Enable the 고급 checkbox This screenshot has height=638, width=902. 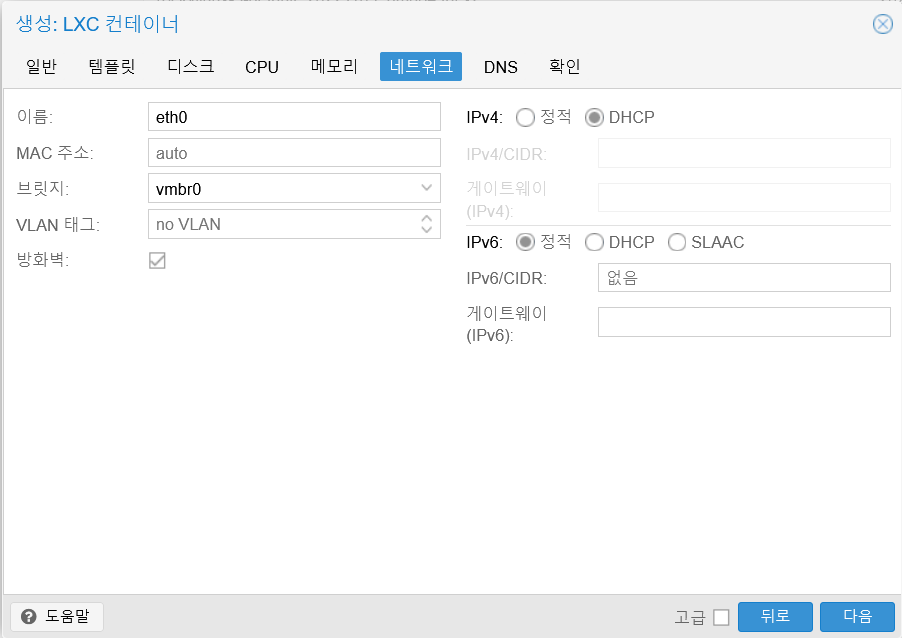[721, 617]
